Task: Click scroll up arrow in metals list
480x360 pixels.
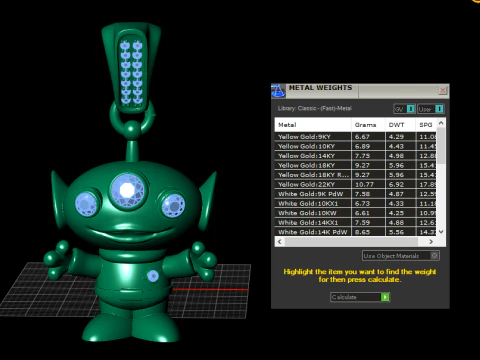Action: [x=441, y=123]
